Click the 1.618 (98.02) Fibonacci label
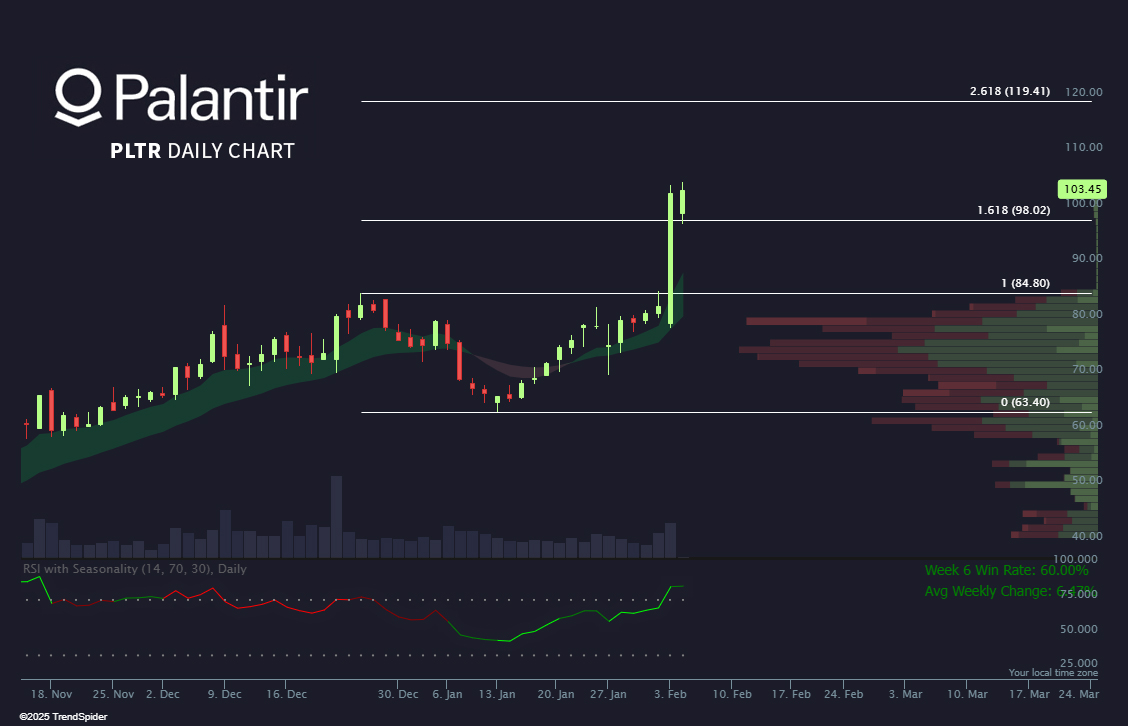1128x726 pixels. (1013, 210)
